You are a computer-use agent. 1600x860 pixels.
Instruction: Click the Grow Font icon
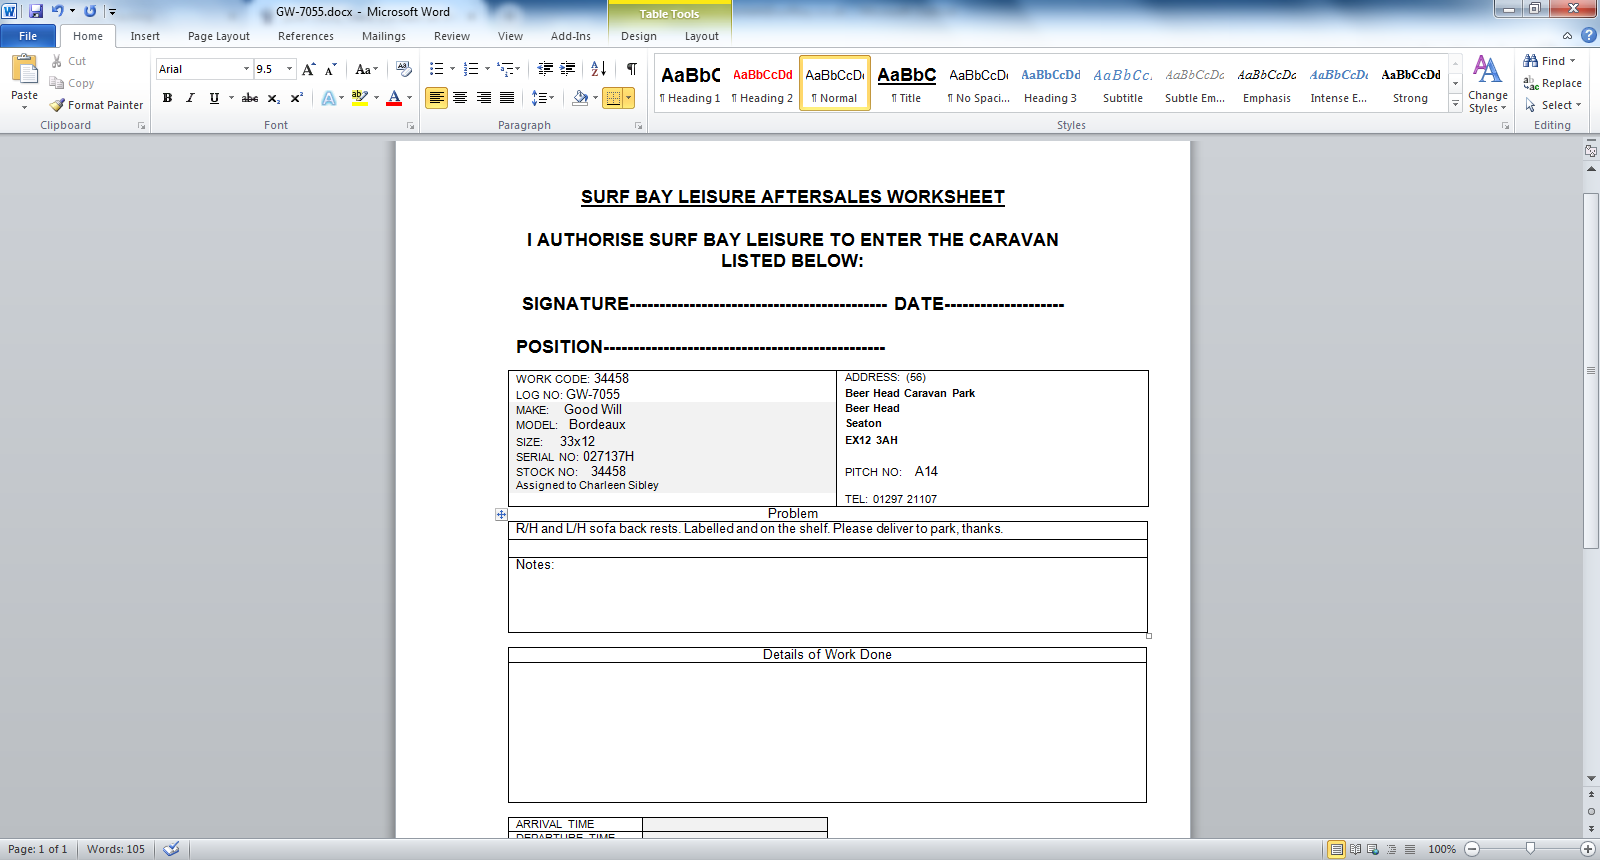point(309,69)
